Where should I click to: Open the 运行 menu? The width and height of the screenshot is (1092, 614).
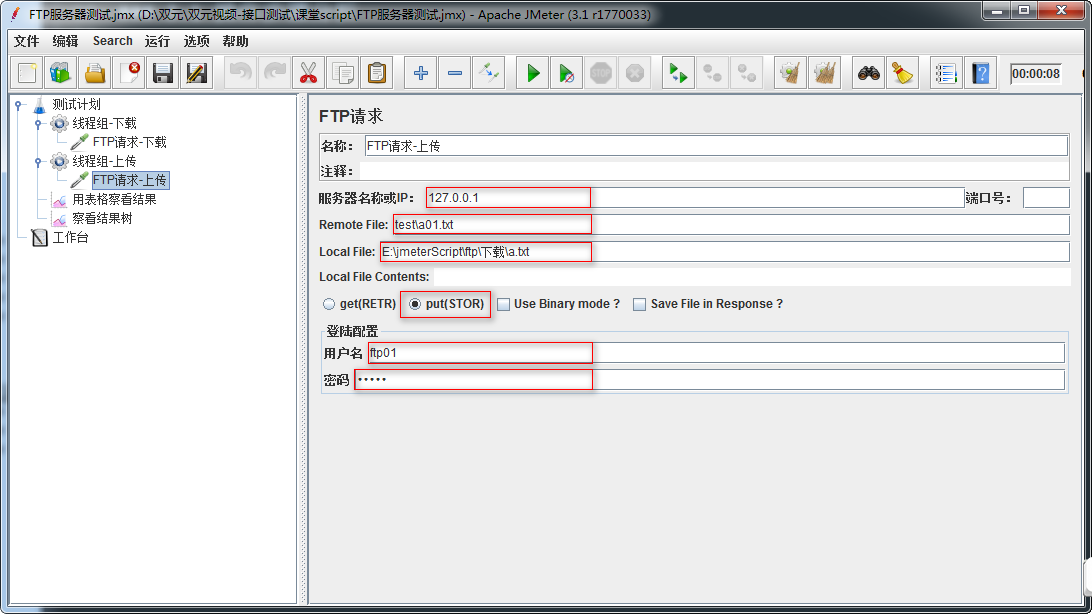pos(157,41)
